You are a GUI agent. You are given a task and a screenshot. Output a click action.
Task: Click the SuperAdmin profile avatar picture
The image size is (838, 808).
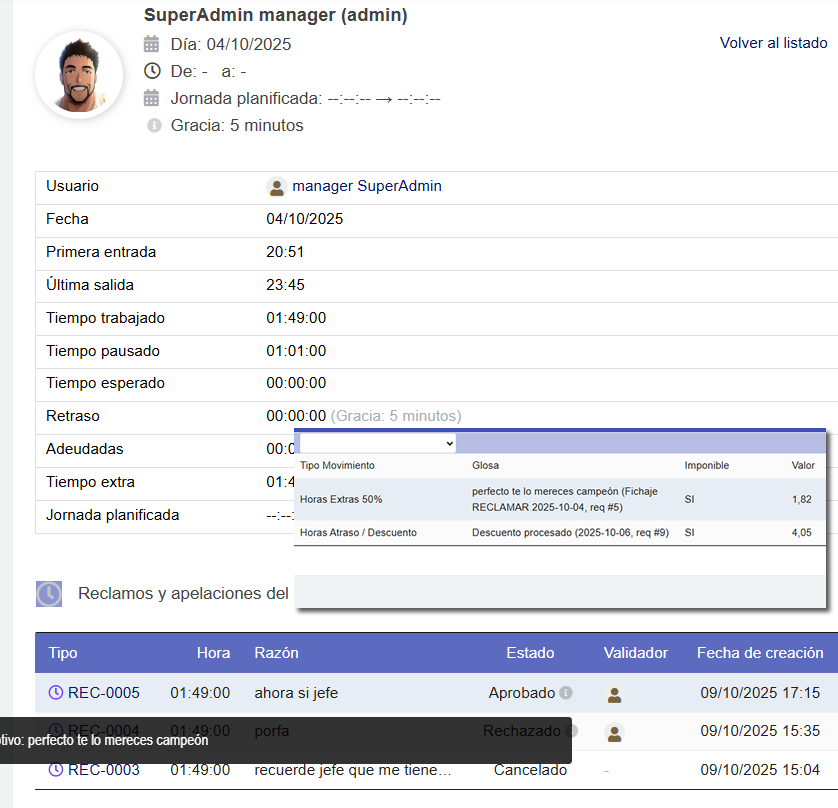tap(79, 75)
